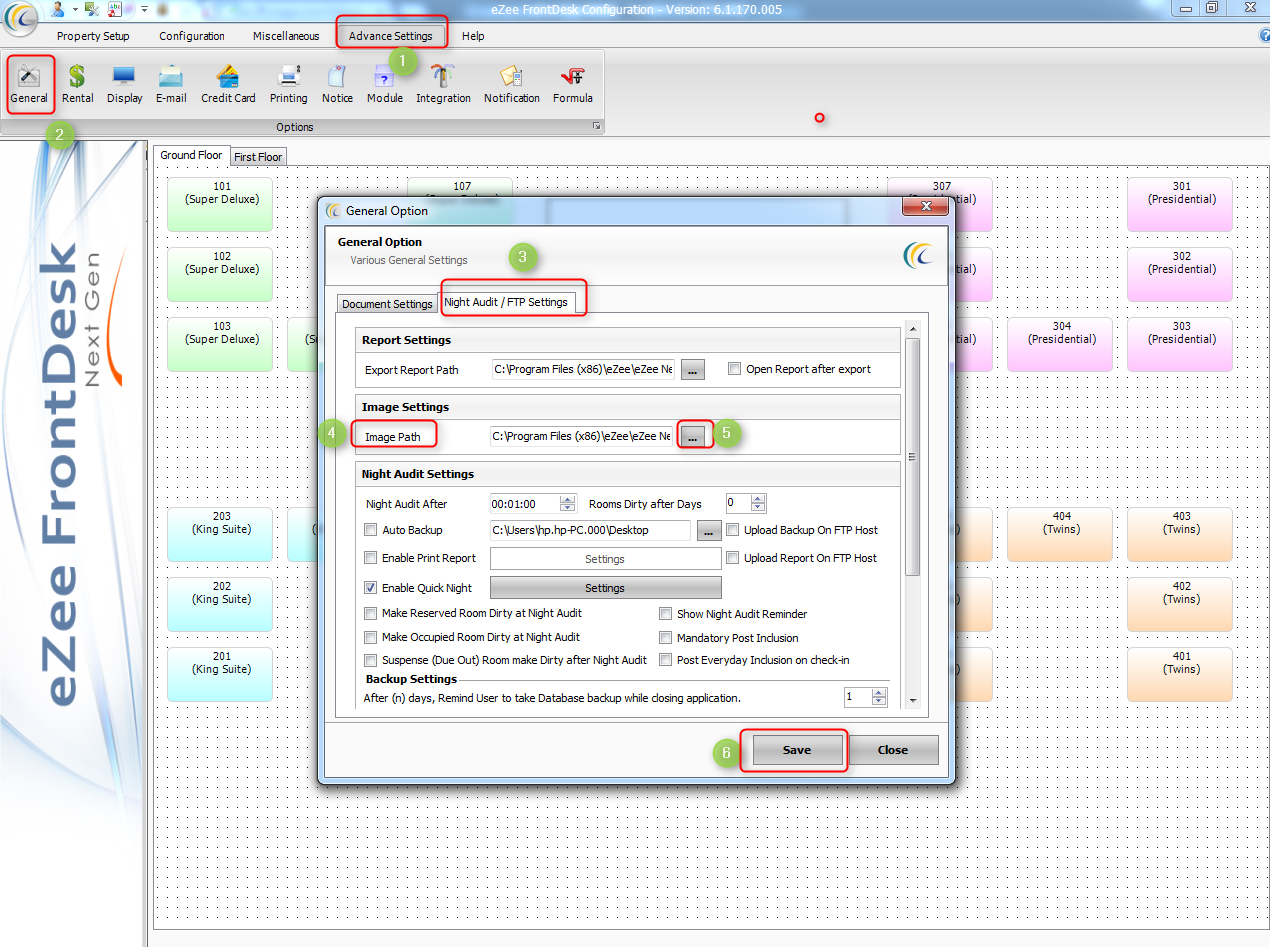Viewport: 1270px width, 947px height.
Task: Select room 301 Presidential tile
Action: (x=1181, y=205)
